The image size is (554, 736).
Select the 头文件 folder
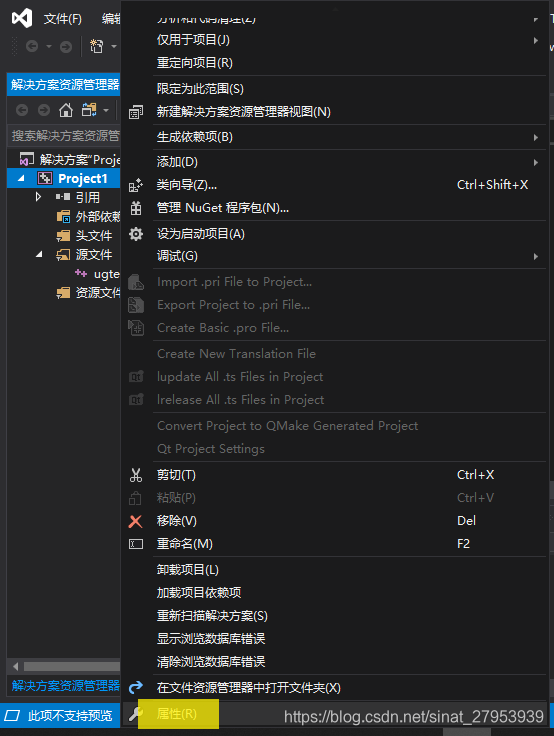[x=94, y=236]
